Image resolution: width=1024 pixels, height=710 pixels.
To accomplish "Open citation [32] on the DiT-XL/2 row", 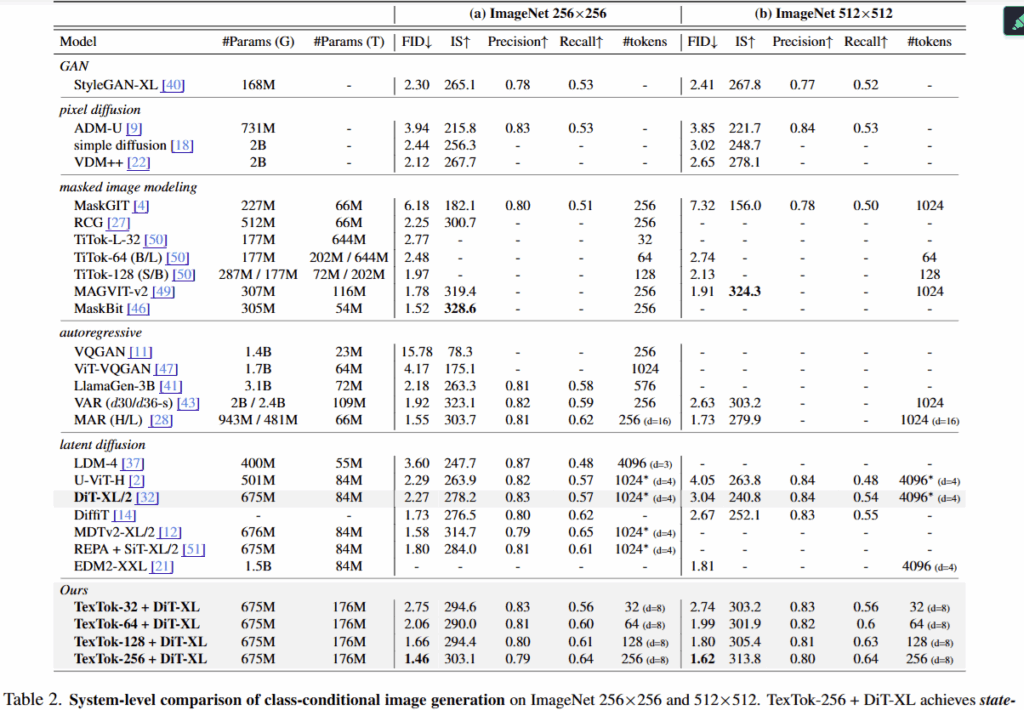I will [149, 497].
